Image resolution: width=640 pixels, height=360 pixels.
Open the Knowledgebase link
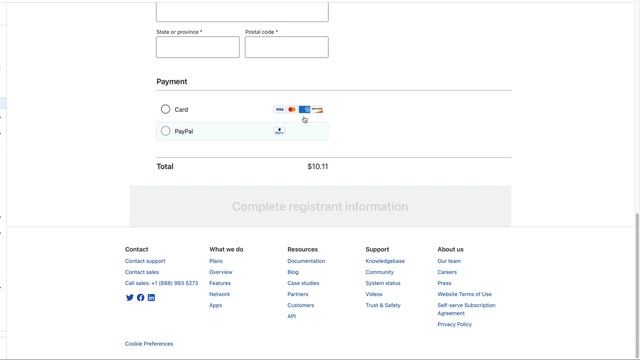(385, 261)
